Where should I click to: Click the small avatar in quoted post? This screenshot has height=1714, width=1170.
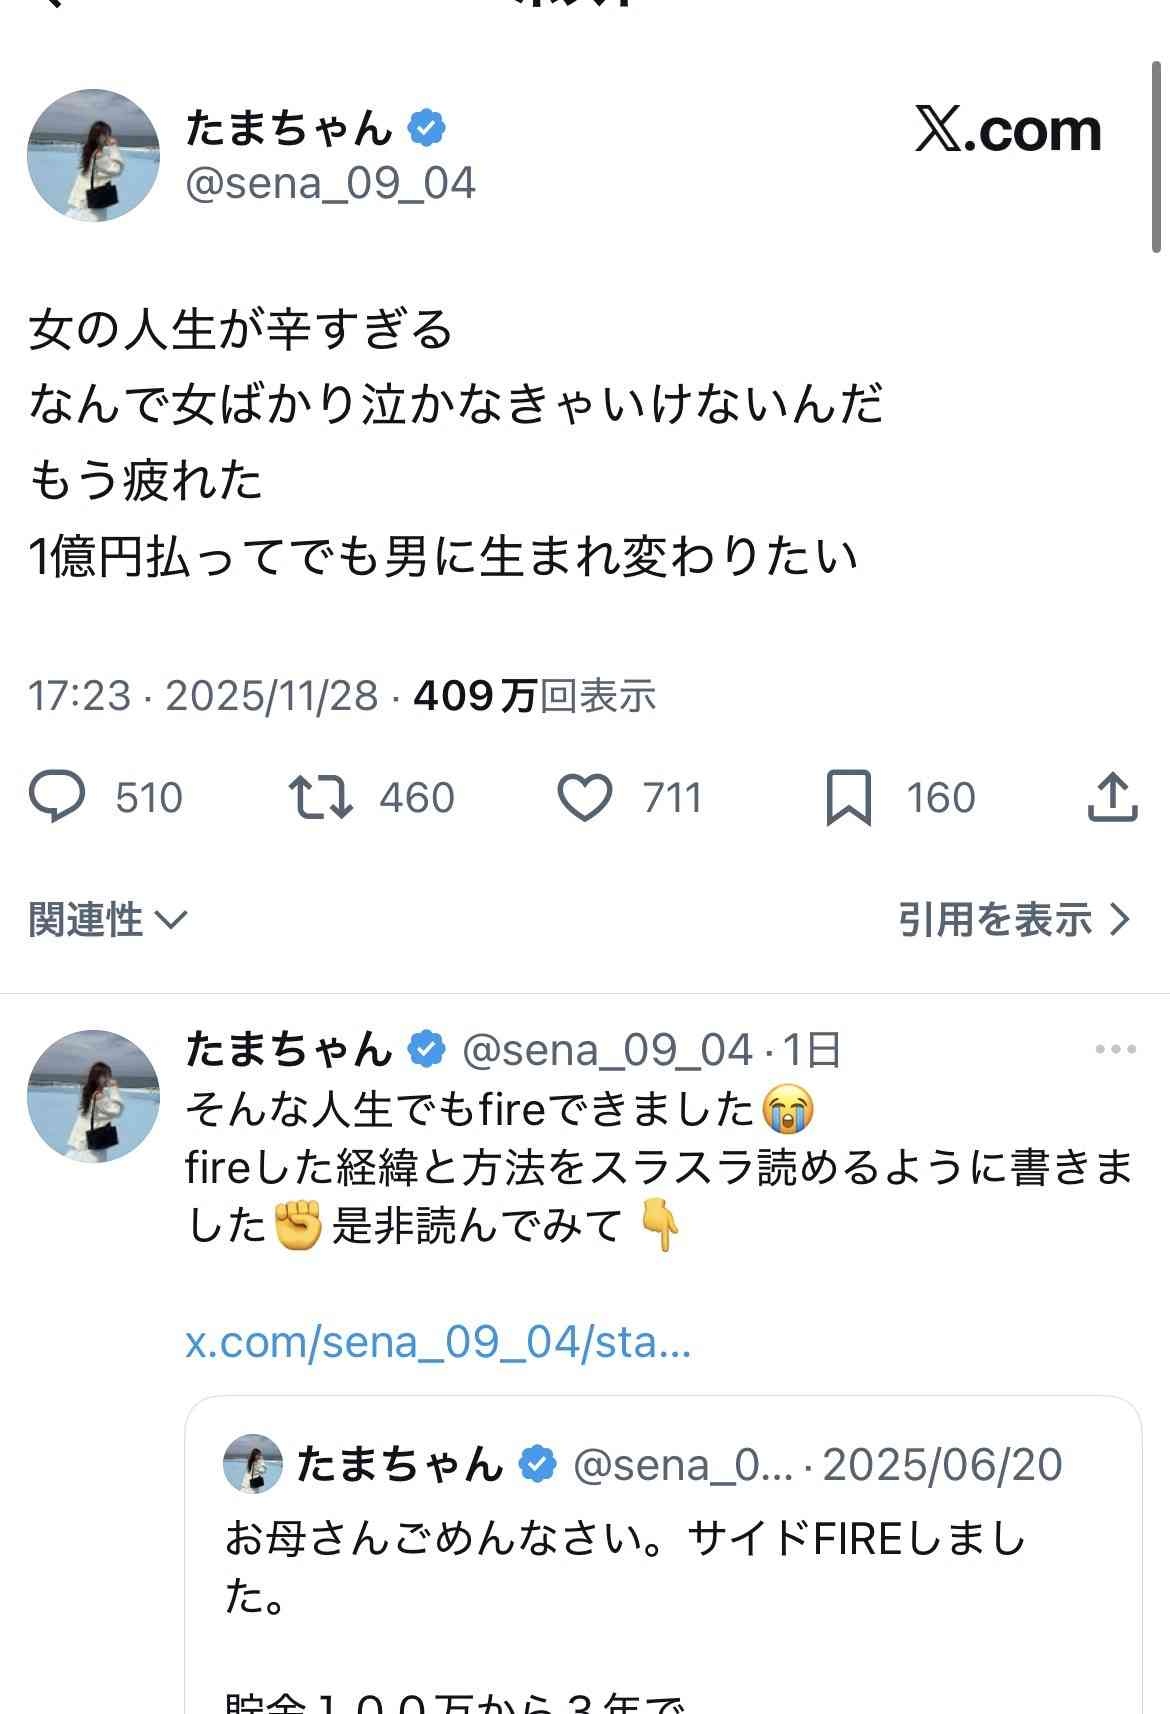pyautogui.click(x=253, y=1464)
